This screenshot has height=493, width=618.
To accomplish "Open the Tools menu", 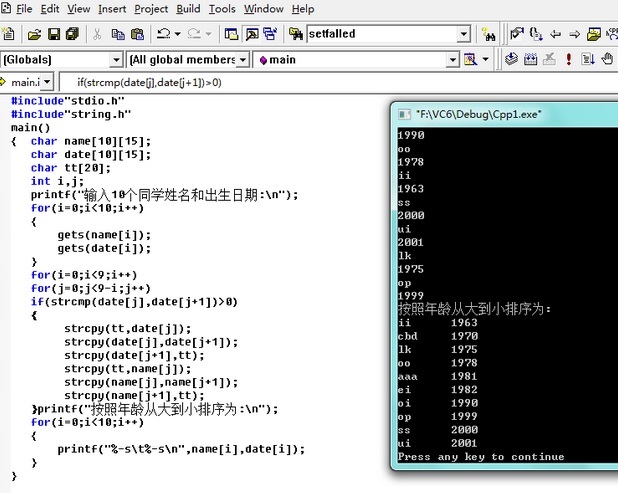I will click(222, 9).
